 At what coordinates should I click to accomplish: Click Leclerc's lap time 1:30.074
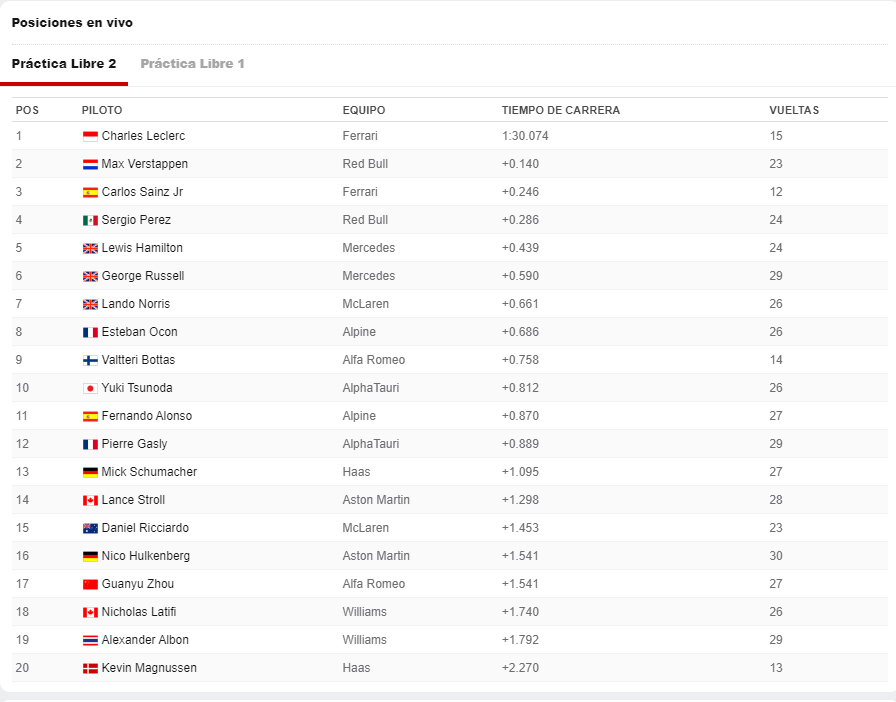[525, 136]
